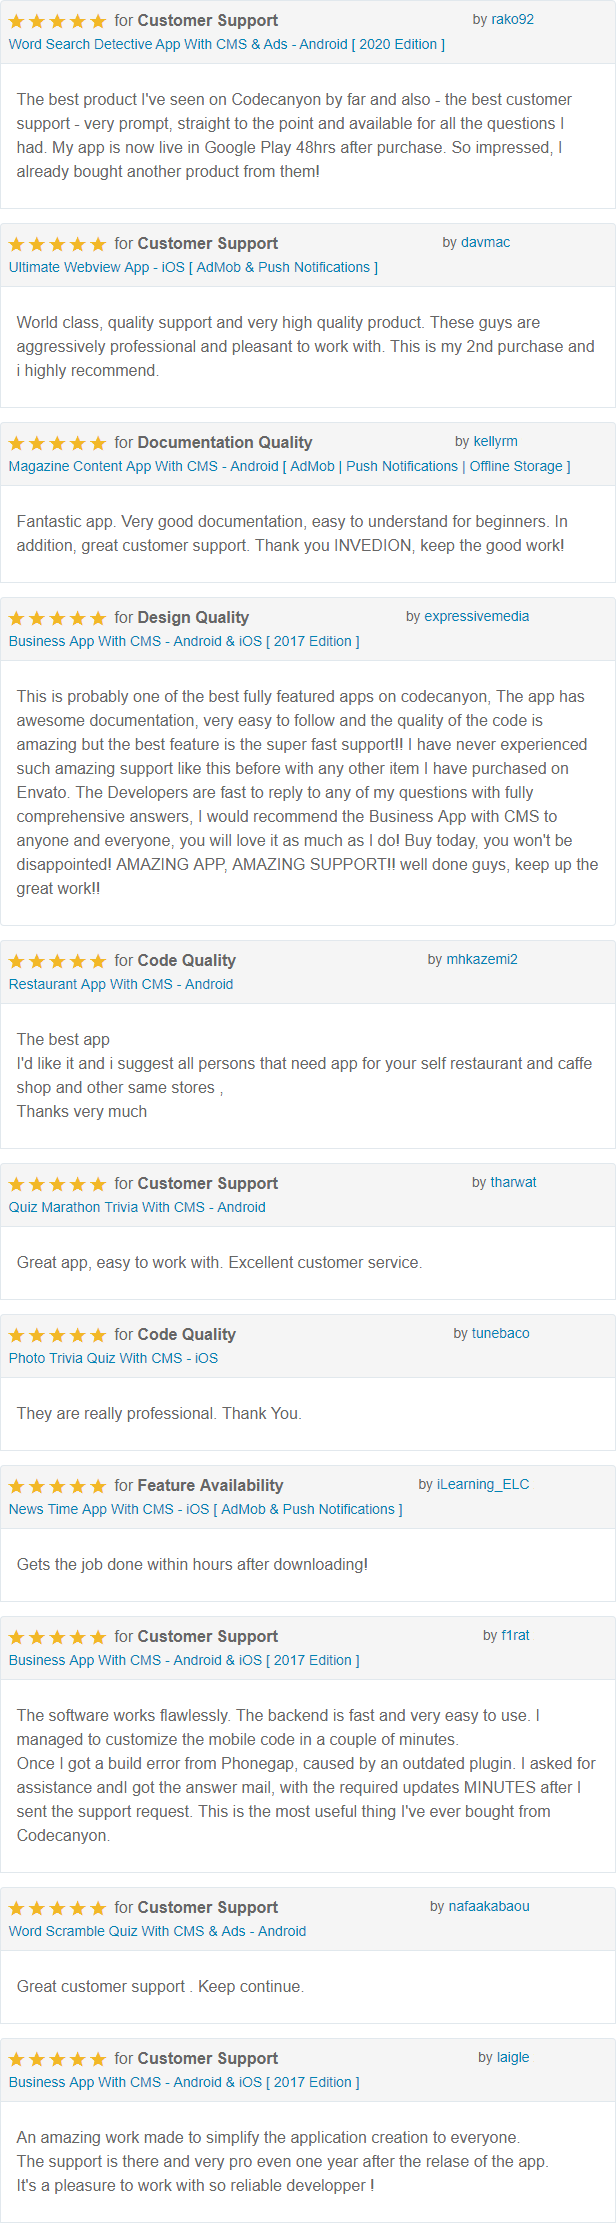Click the stars on davmac's review

coord(57,244)
